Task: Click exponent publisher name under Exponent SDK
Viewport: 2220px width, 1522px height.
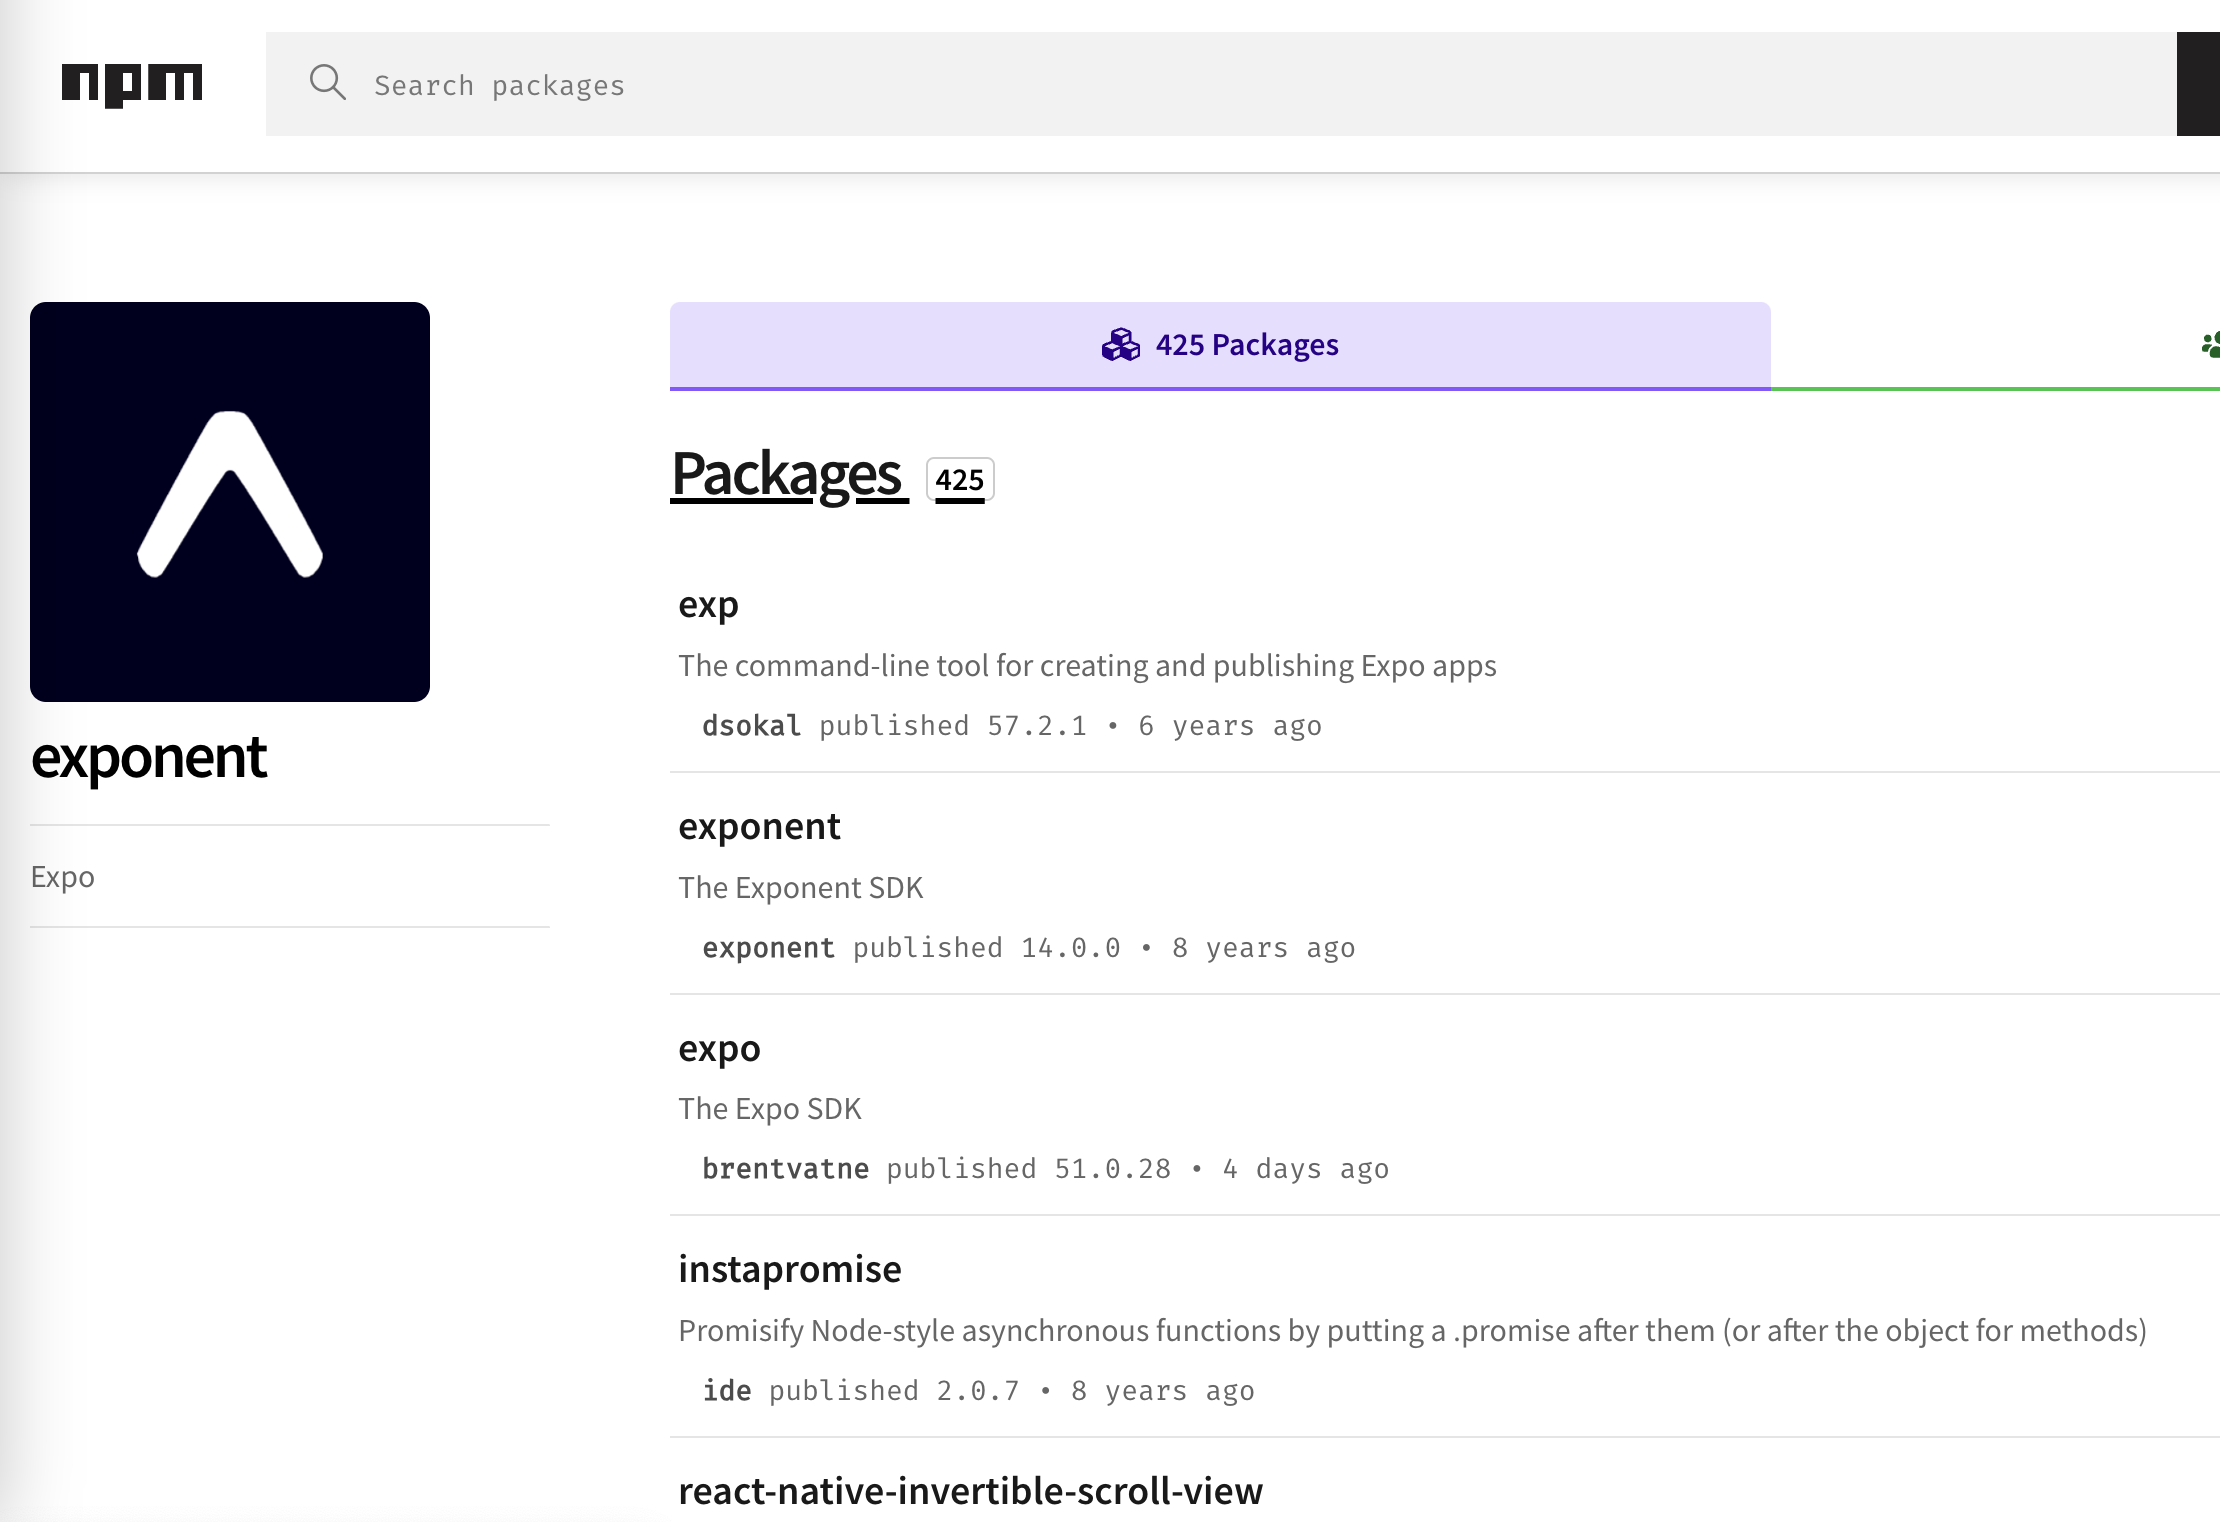Action: pyautogui.click(x=768, y=948)
